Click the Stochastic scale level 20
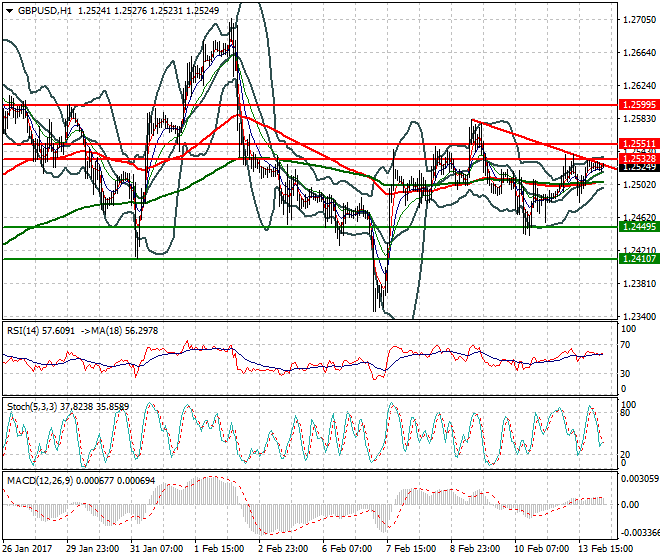This screenshot has height=560, width=660. (x=625, y=455)
